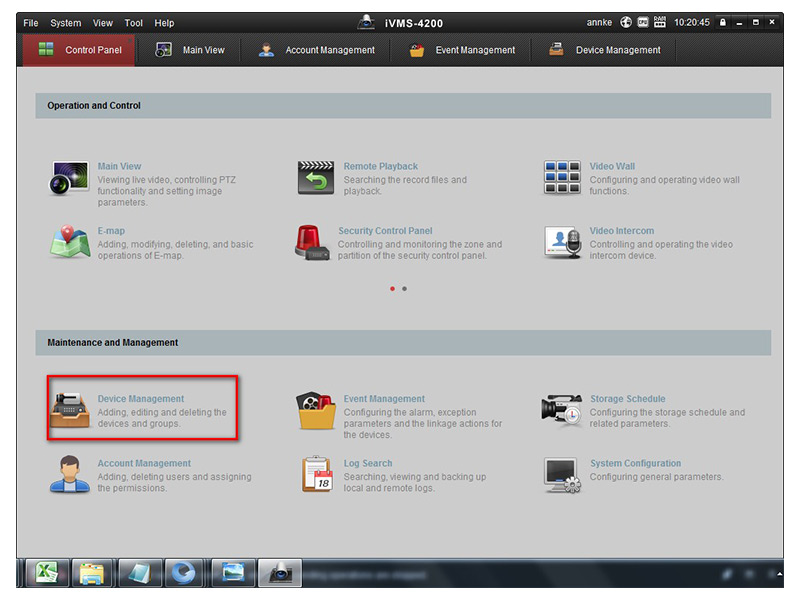Switch to the Control Panel tab
The width and height of the screenshot is (800, 600).
[79, 50]
